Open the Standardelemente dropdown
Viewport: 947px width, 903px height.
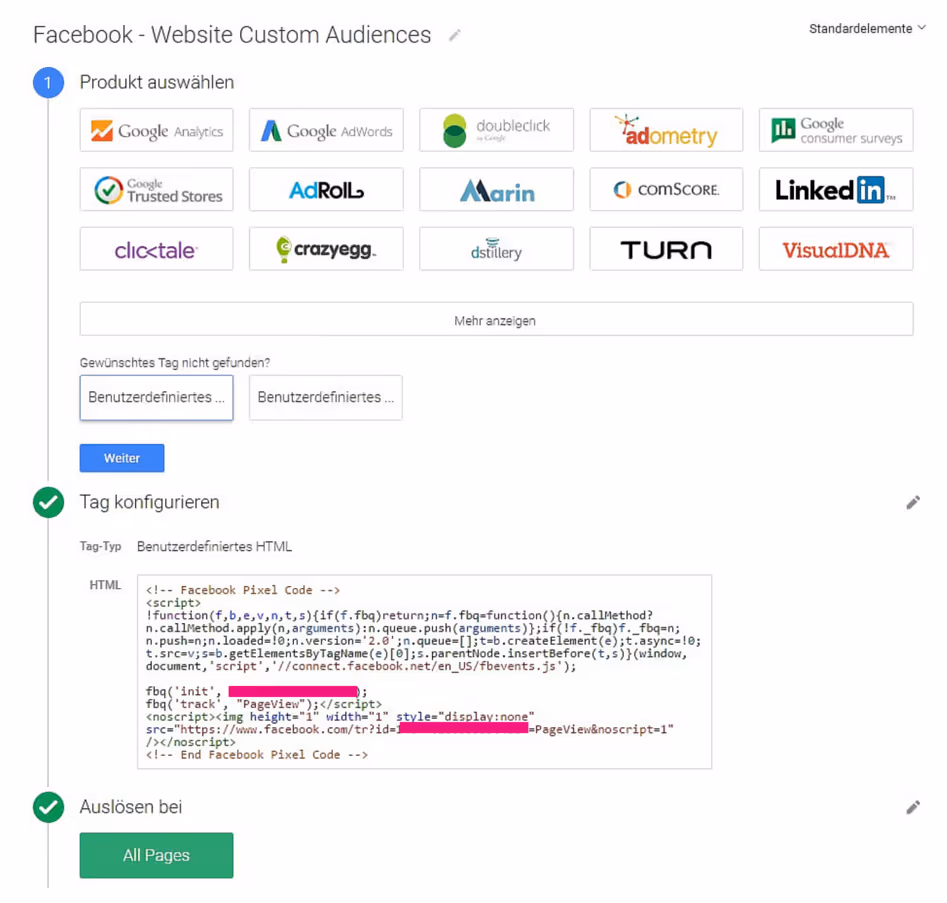(x=867, y=28)
